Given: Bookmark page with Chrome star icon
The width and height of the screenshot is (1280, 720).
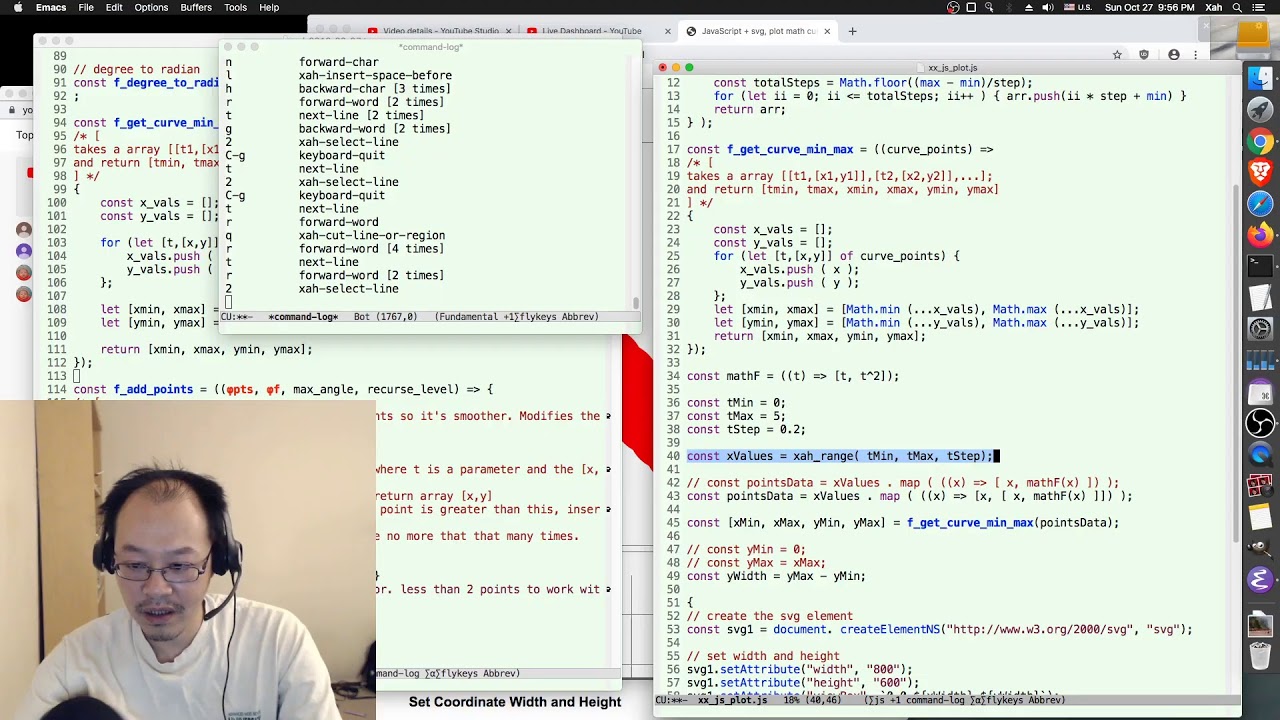Looking at the screenshot, I should 1117,54.
